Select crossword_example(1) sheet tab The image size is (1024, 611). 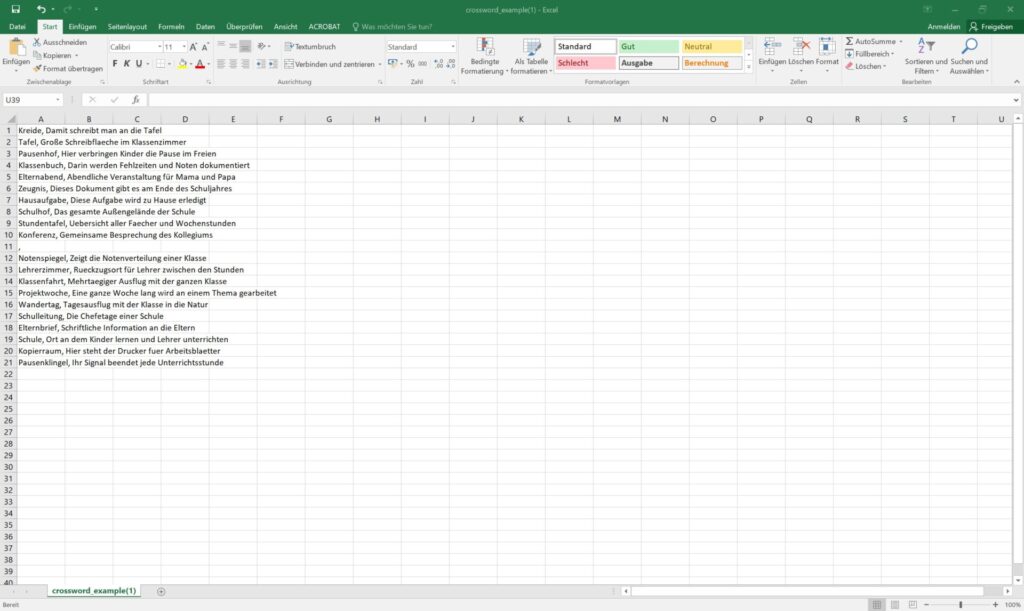[x=94, y=591]
